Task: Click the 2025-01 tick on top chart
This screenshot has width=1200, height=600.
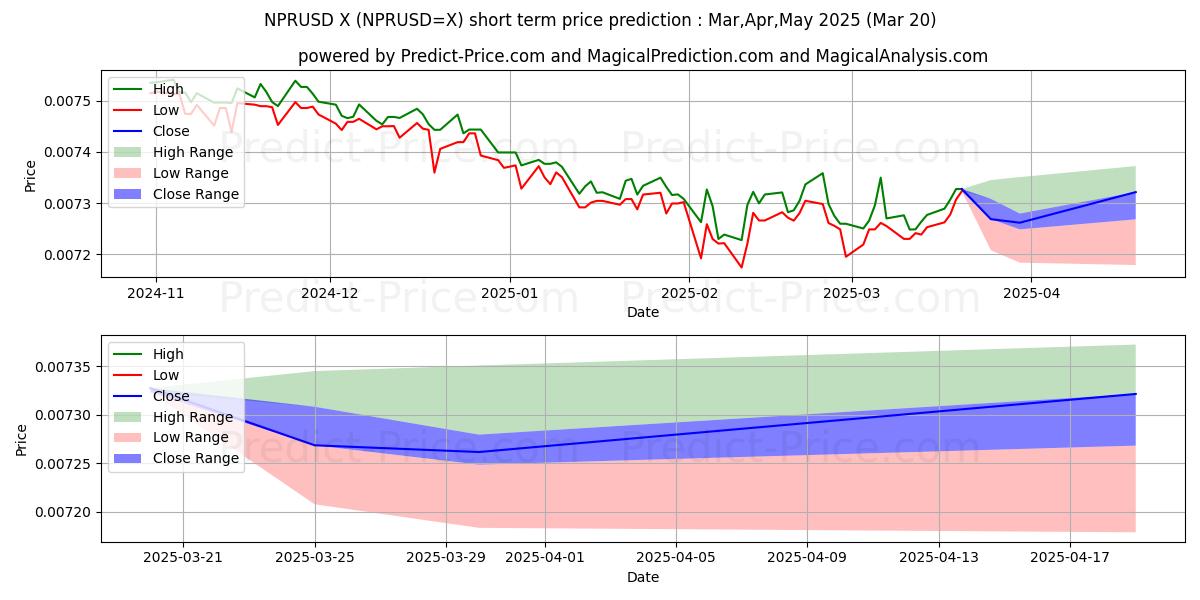Action: (510, 294)
